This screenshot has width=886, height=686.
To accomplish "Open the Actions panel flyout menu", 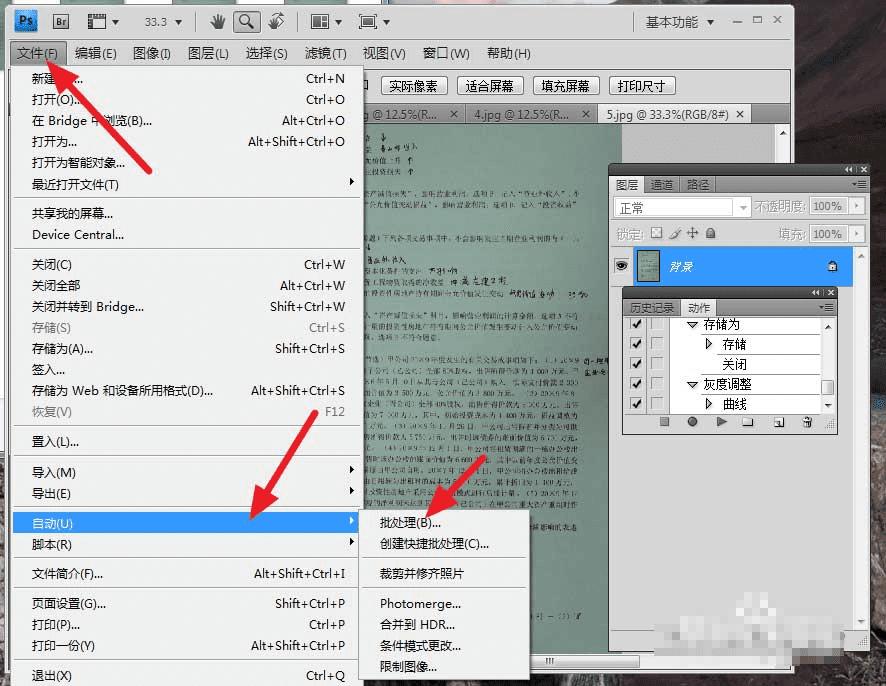I will [x=826, y=307].
